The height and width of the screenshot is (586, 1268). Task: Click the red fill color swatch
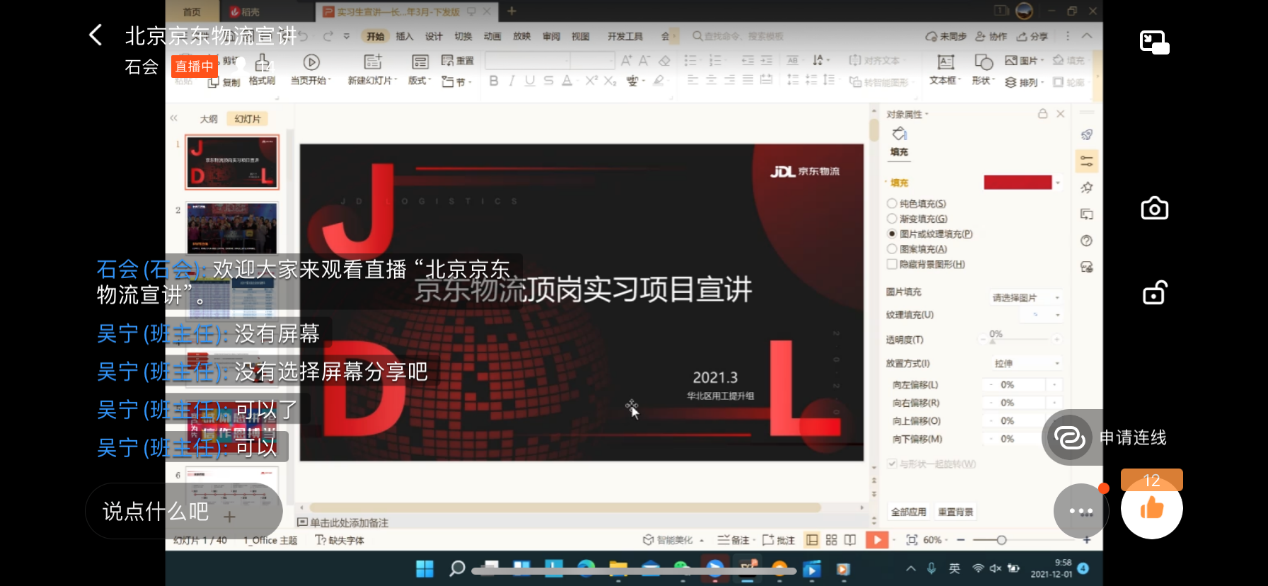click(1018, 183)
